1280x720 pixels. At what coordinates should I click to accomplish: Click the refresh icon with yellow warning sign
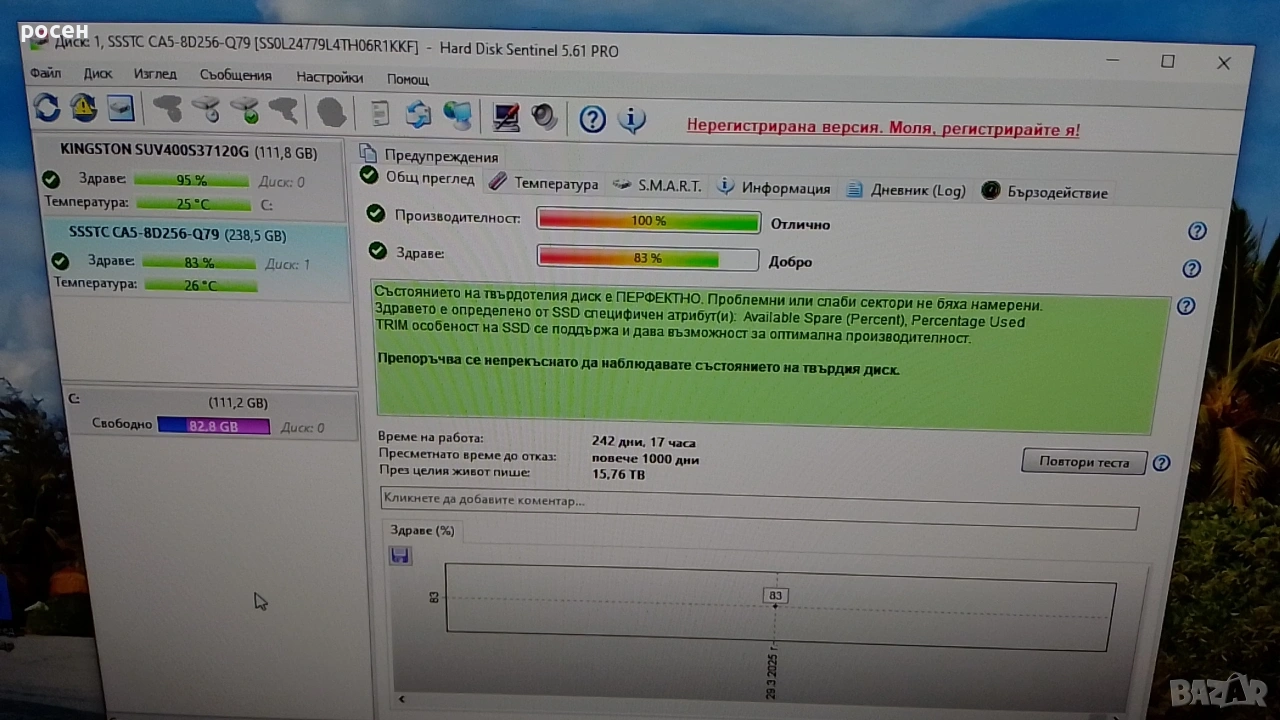[x=83, y=108]
